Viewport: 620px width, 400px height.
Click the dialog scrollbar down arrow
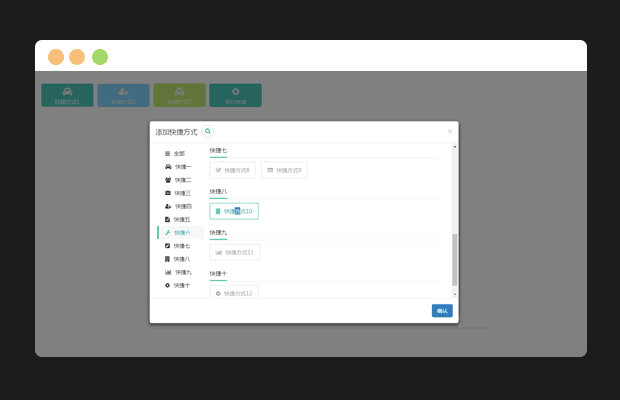point(455,294)
